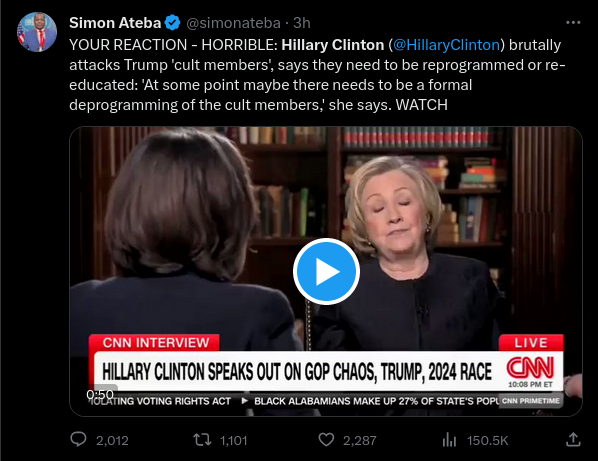Click the share upload icon
The width and height of the screenshot is (598, 461).
pos(573,440)
